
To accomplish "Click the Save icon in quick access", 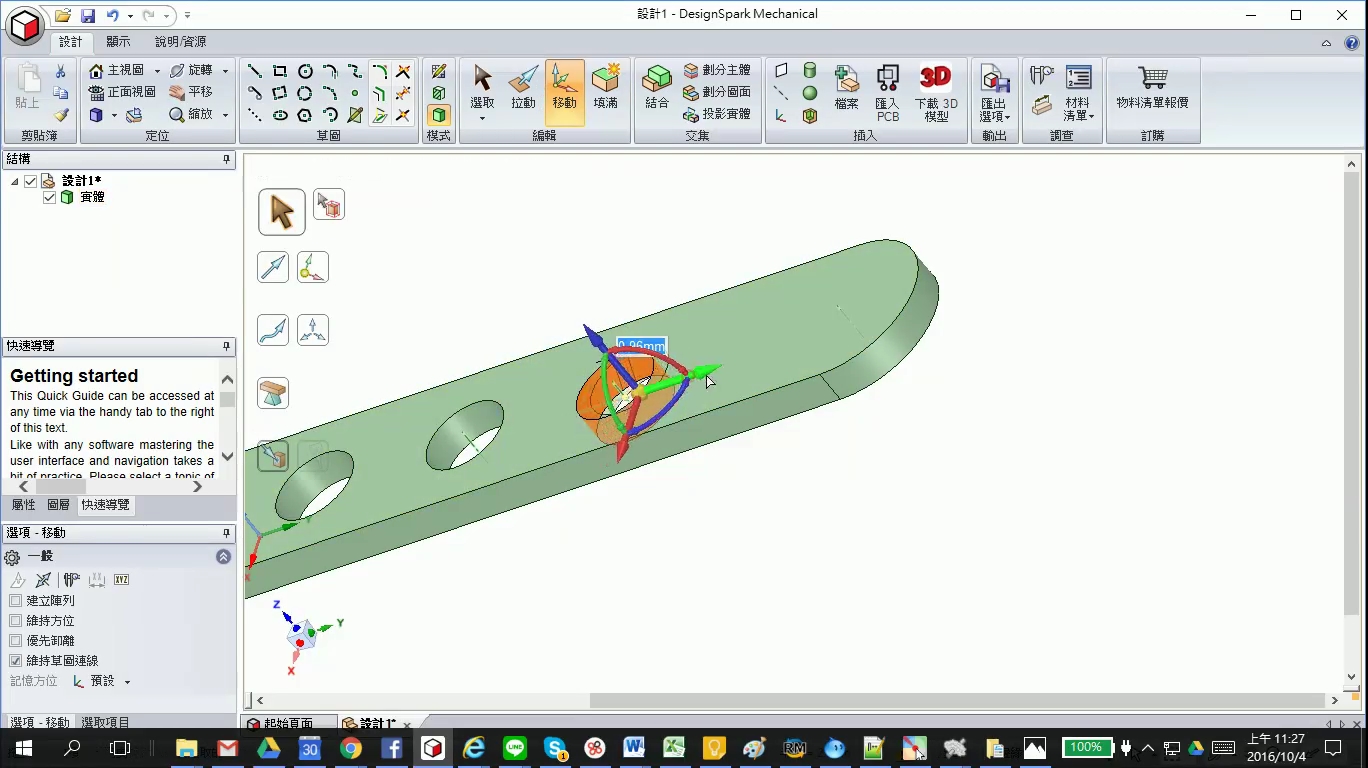I will click(88, 15).
